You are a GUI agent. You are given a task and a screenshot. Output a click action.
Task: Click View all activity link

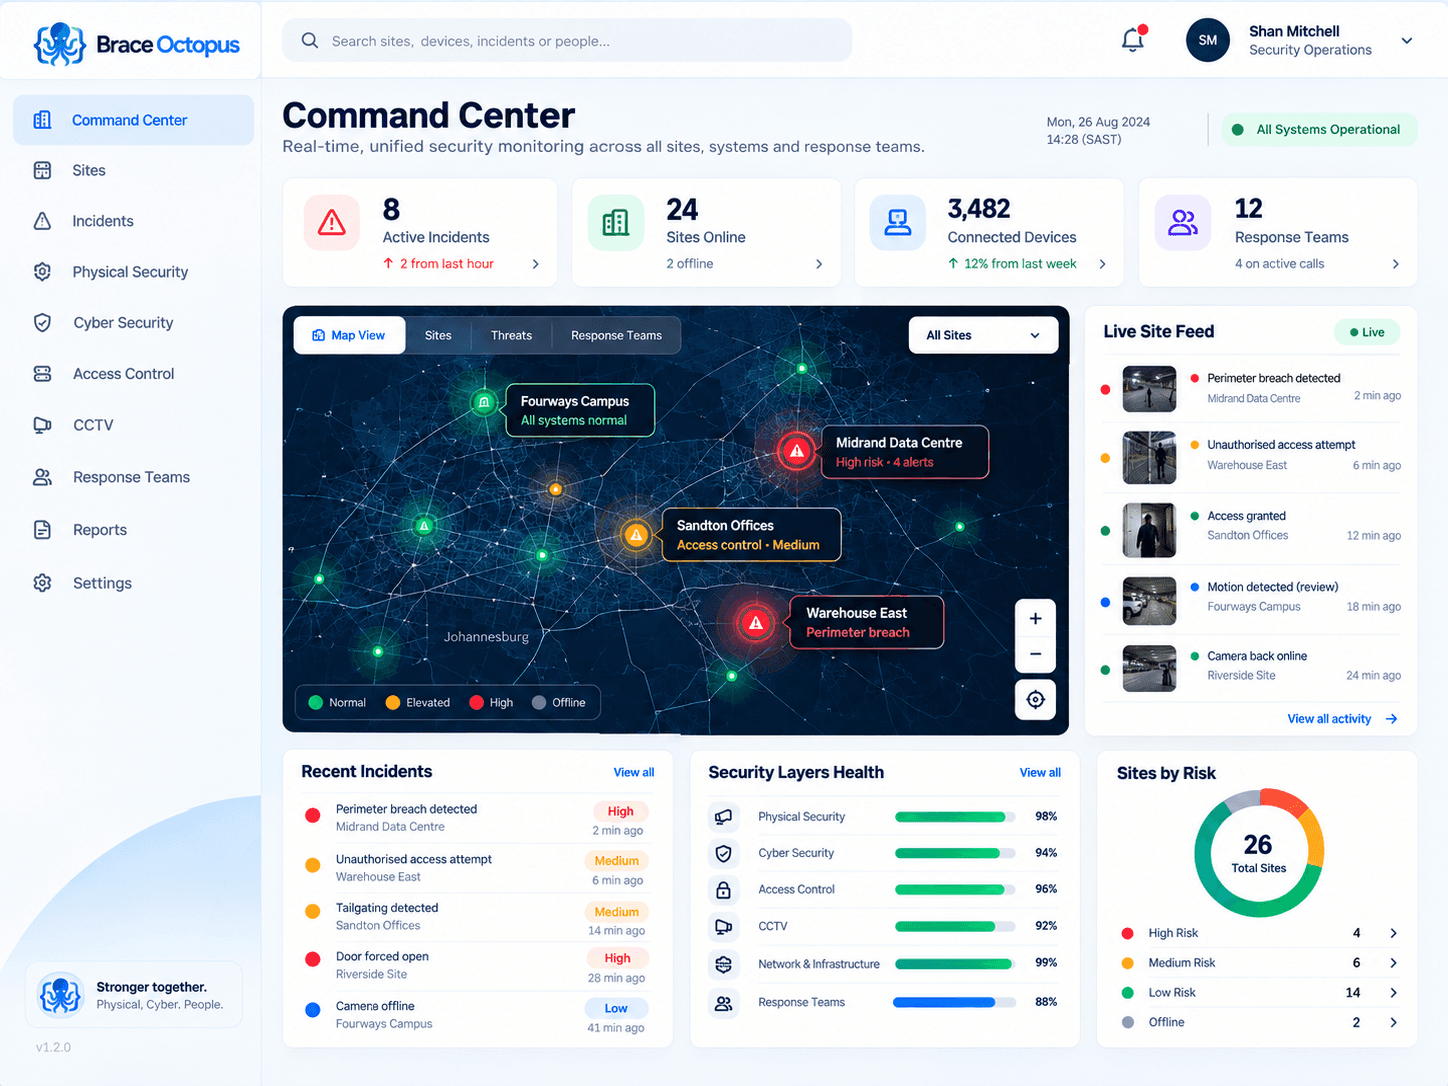tap(1342, 719)
